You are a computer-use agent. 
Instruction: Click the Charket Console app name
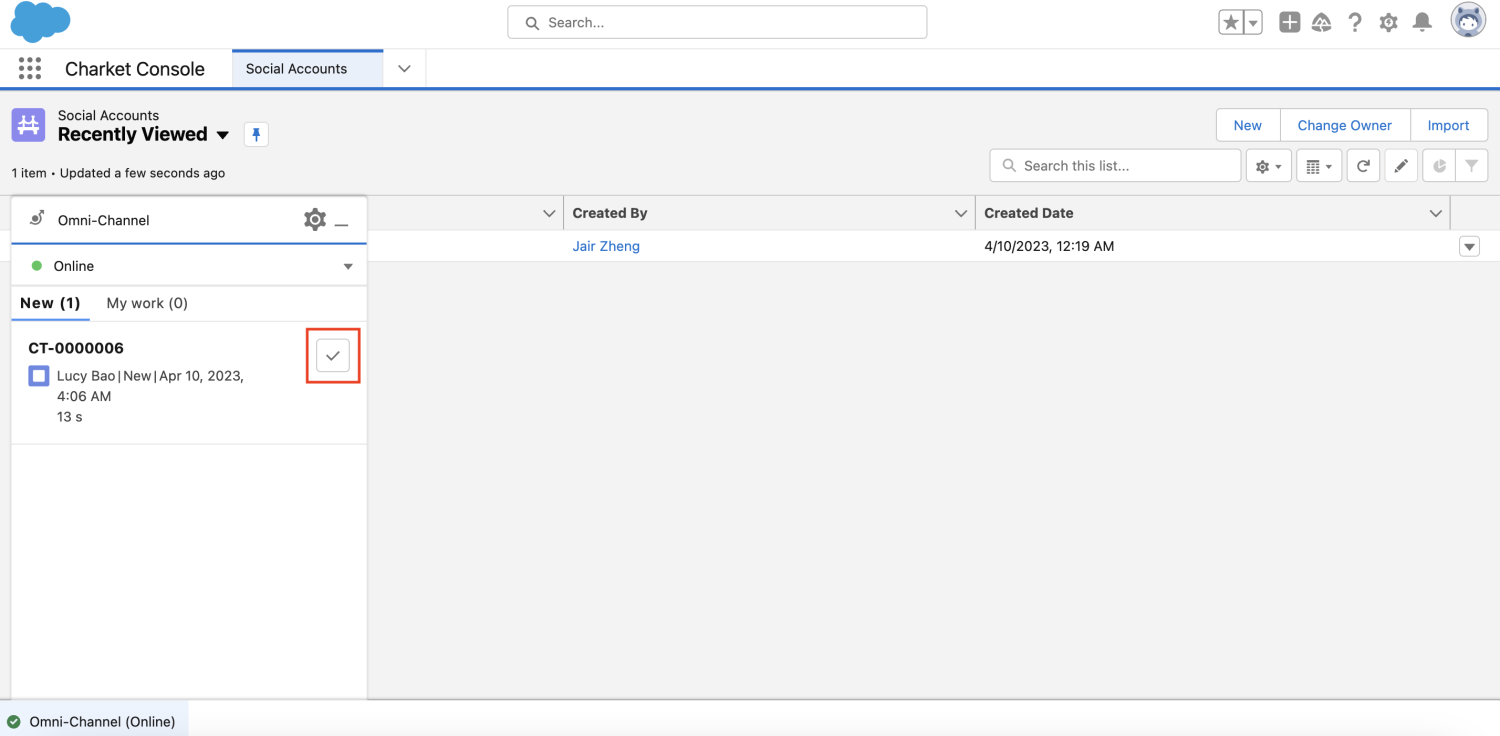pyautogui.click(x=135, y=69)
